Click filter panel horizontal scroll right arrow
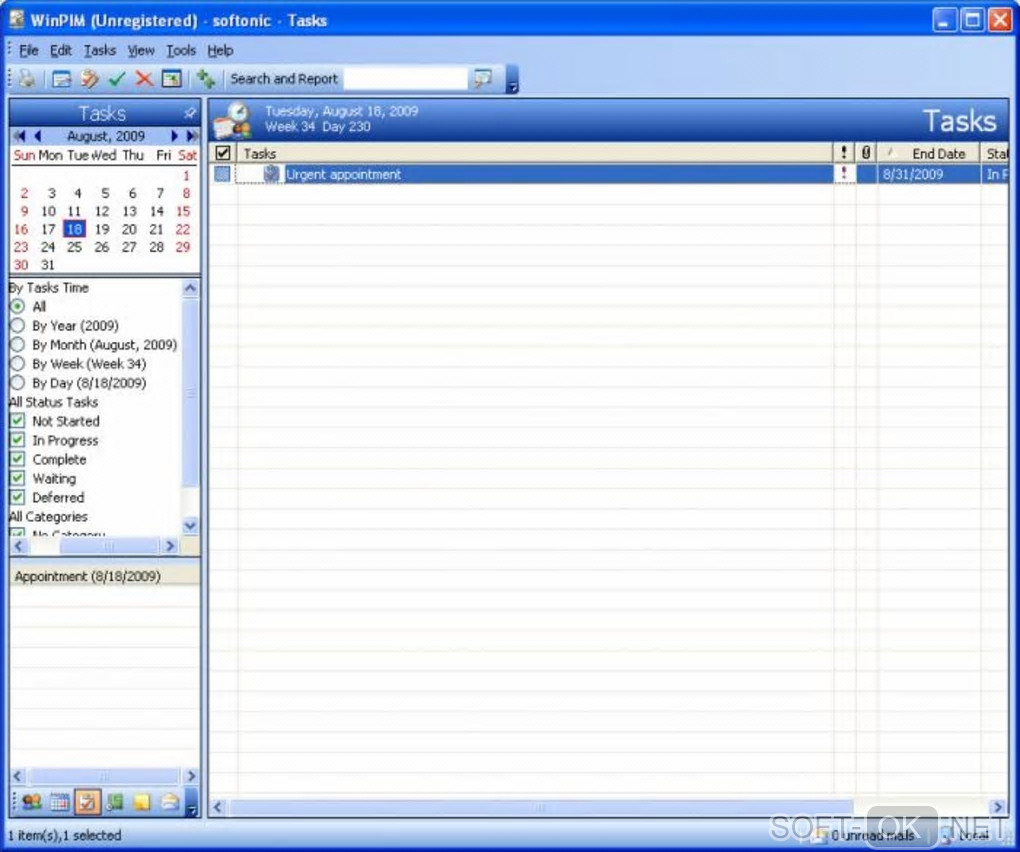 coord(170,546)
